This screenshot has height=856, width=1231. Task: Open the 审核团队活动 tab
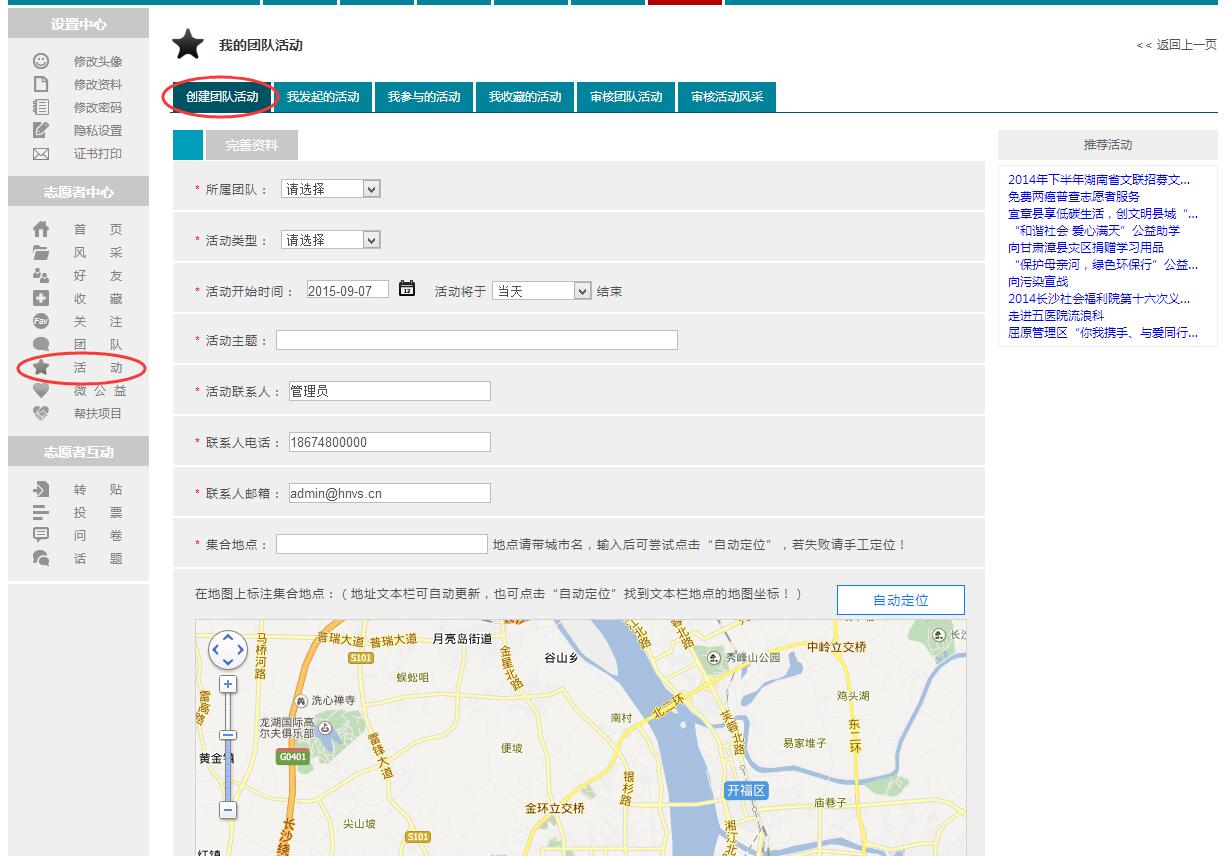[x=626, y=97]
